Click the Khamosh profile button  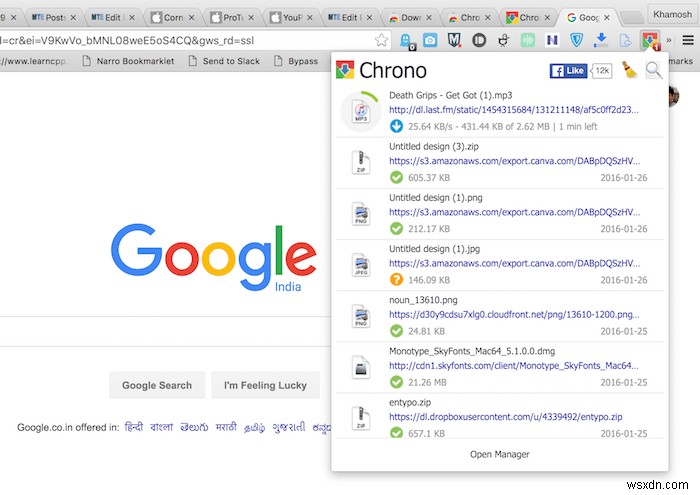pos(672,14)
